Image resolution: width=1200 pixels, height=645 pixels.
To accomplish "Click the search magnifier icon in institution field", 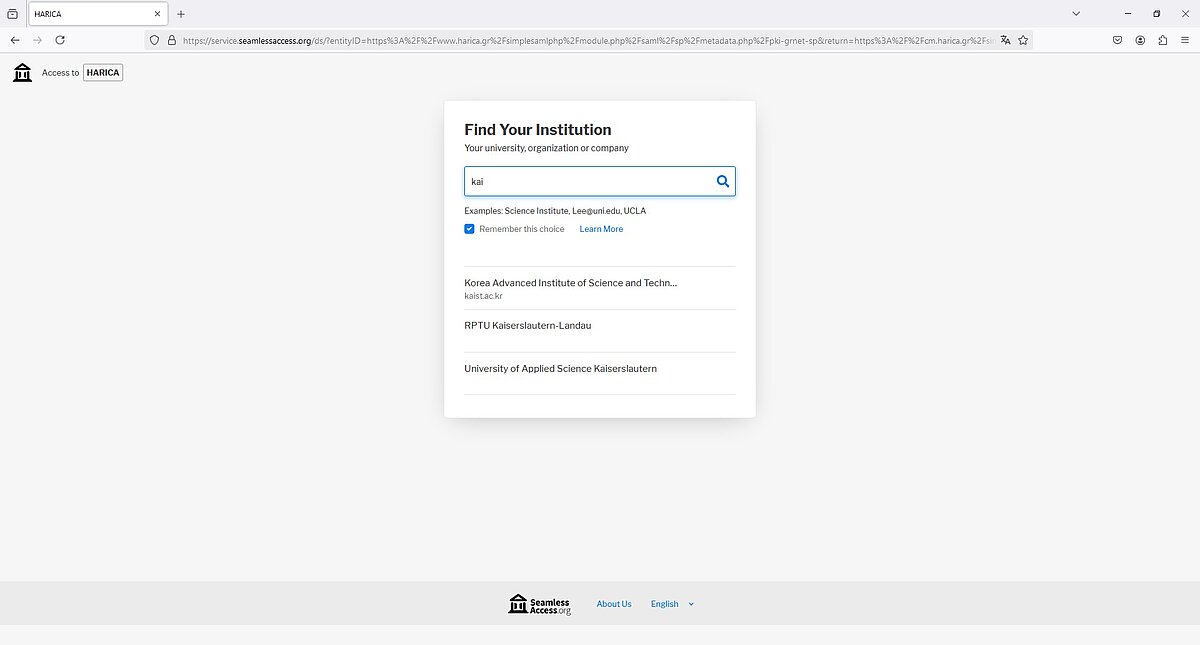I will tap(723, 181).
